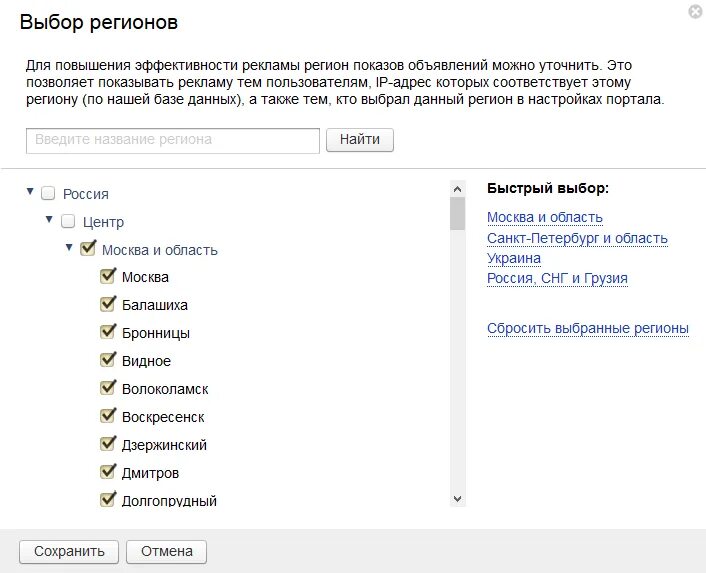
Task: Collapse the Центр tree node
Action: [49, 220]
